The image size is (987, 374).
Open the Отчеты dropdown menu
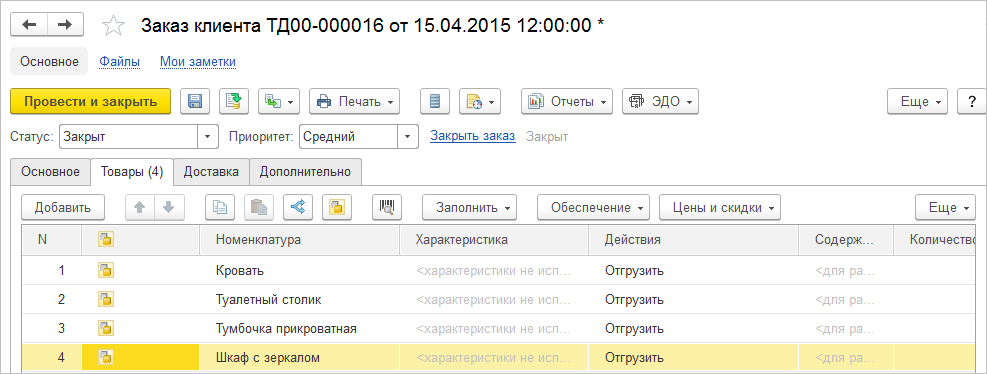coord(567,101)
